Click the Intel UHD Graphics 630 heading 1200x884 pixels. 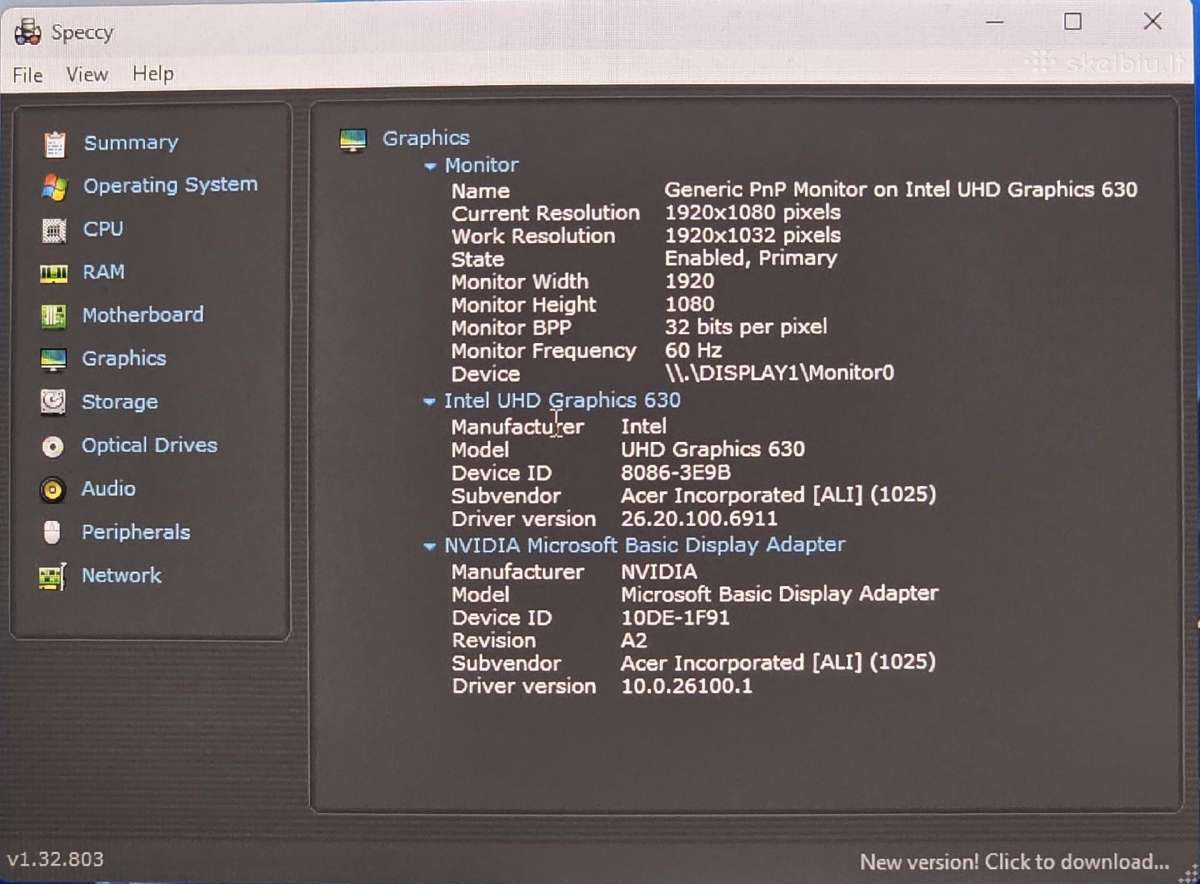562,401
